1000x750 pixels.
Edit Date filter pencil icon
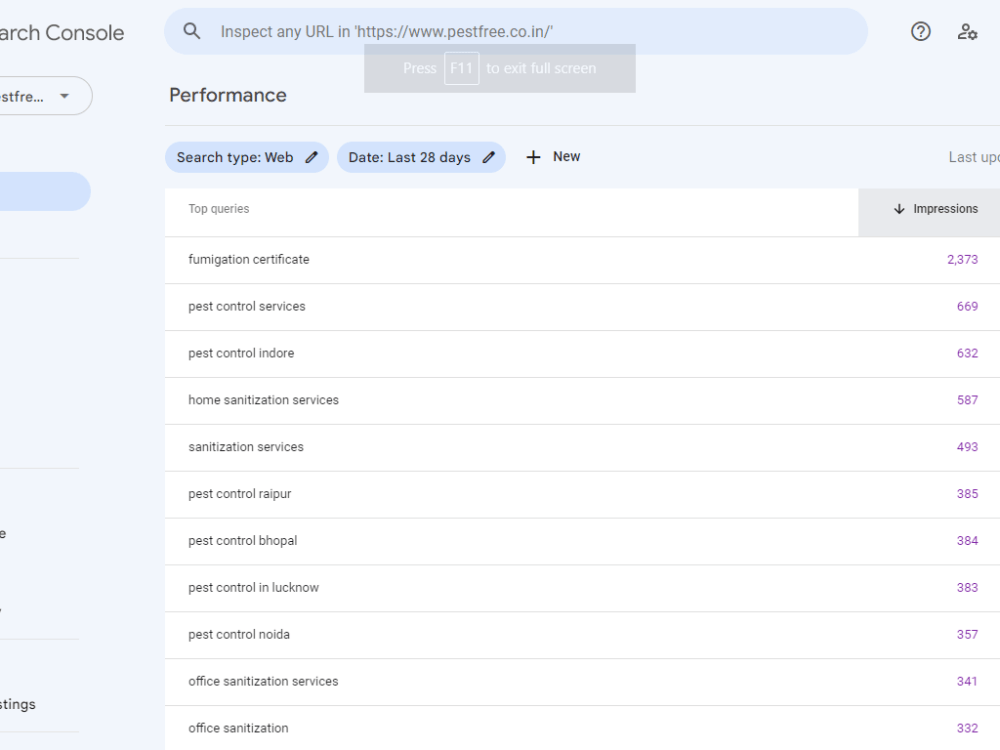tap(489, 158)
